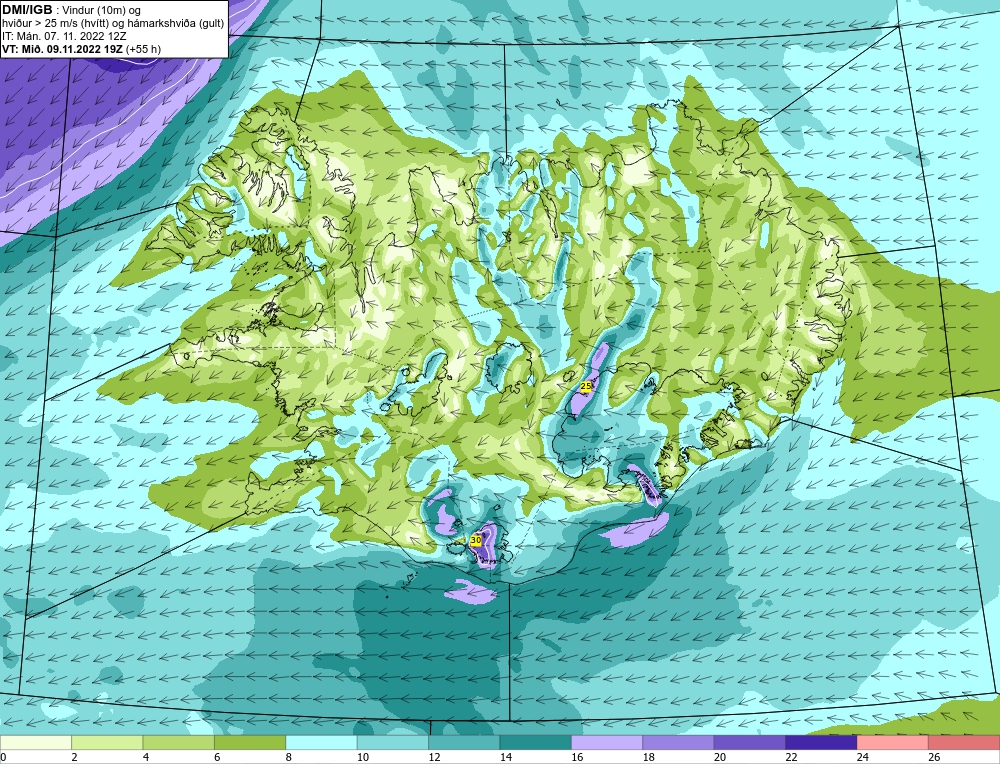This screenshot has width=1000, height=764.
Task: Click the title line 'DMI/IGB : Vindur (10m) og'
Action: coord(71,10)
